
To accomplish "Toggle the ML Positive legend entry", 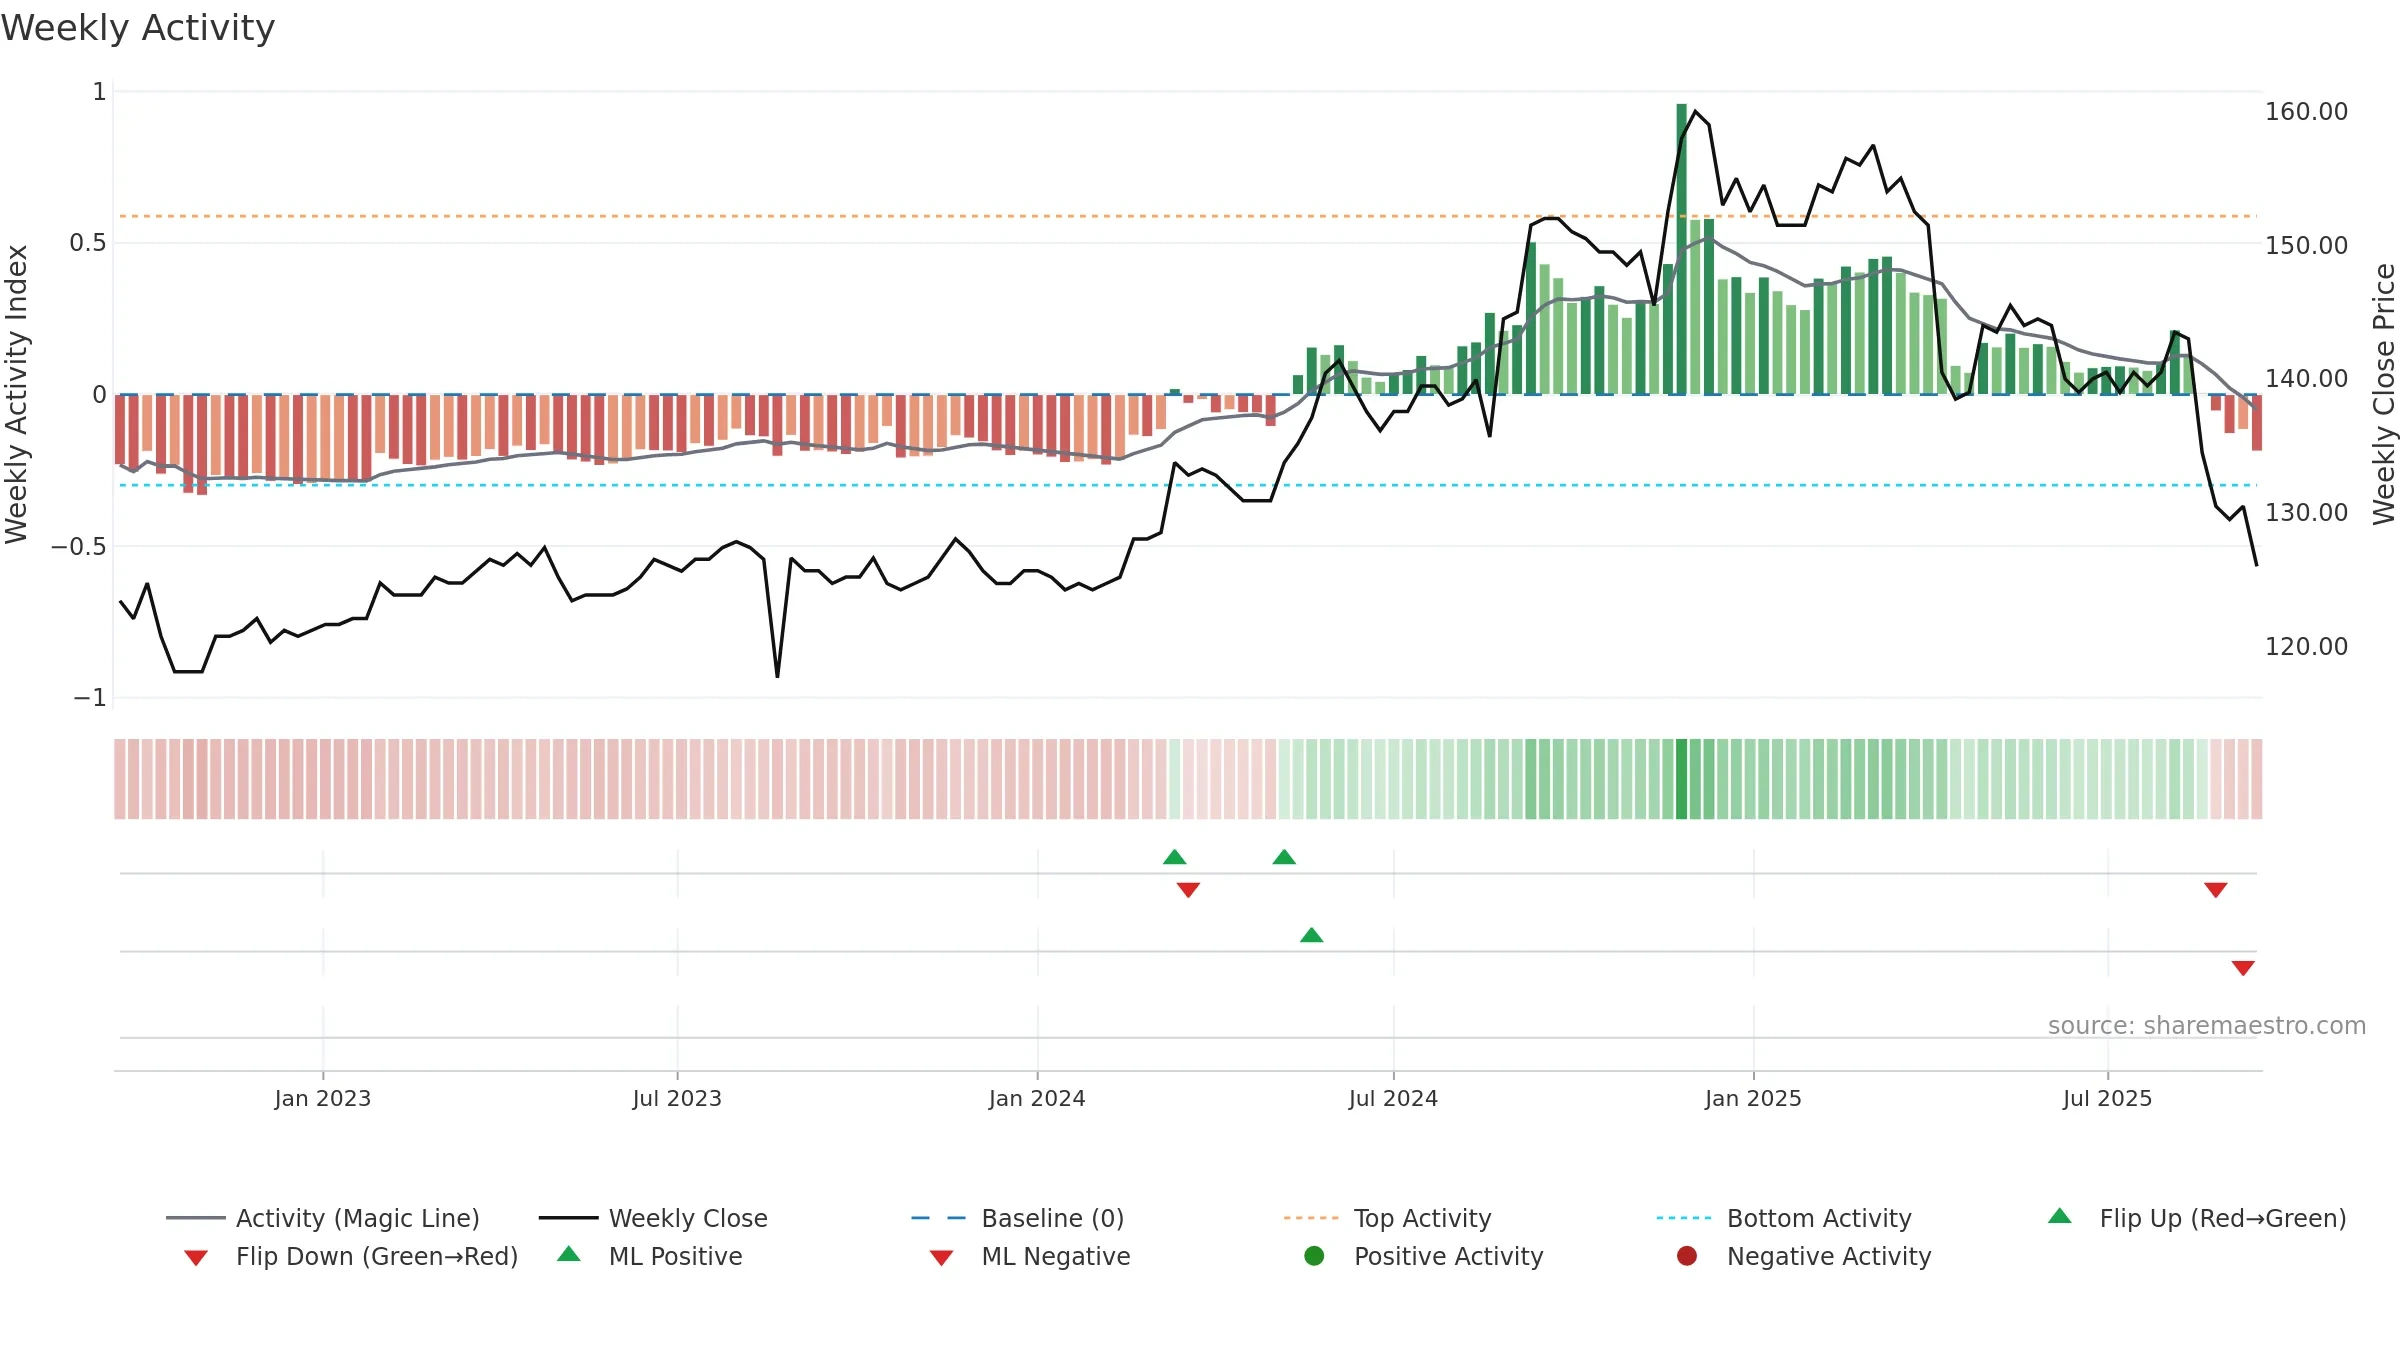I will pos(650,1256).
